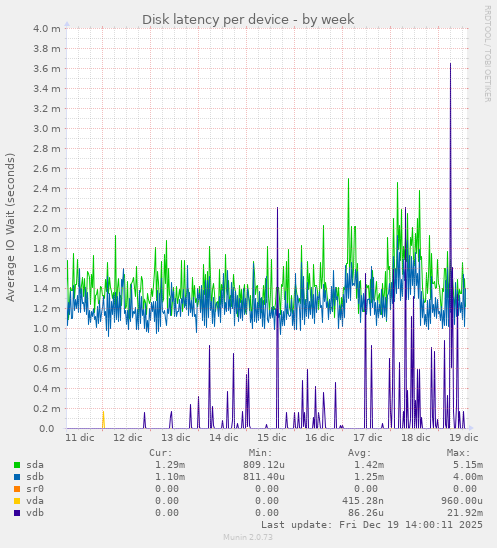Click the '14 dic' x-axis date label
This screenshot has width=497, height=548.
224,438
